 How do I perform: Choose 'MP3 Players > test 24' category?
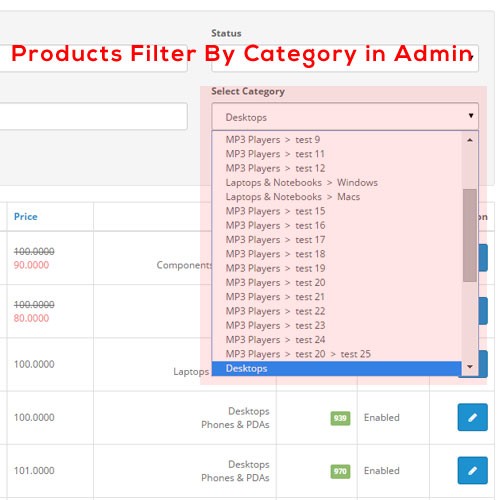point(337,340)
